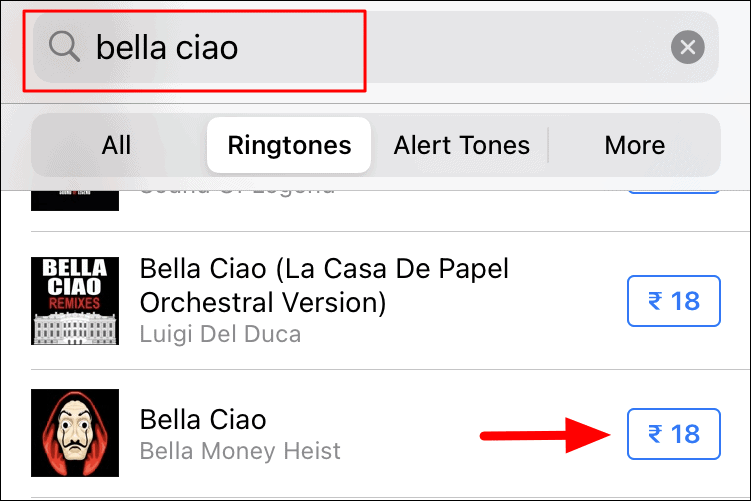Screen dimensions: 751x501
Task: Buy Bella Money Heist ringtone for ₹ 18
Action: coord(673,434)
